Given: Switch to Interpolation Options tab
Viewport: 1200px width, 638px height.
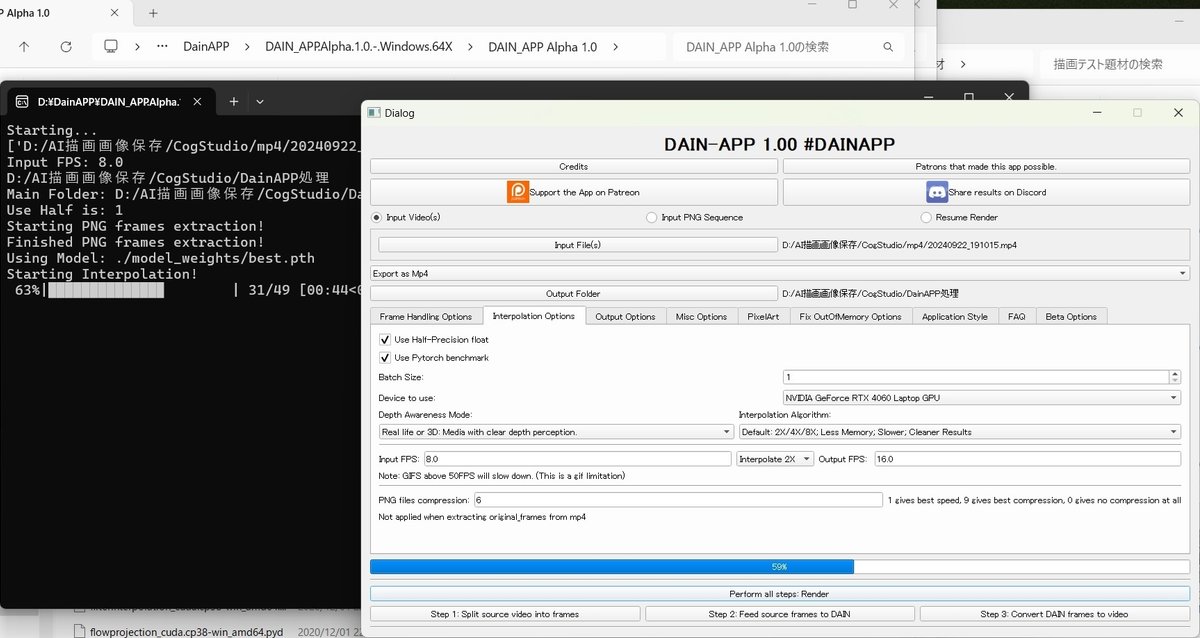Looking at the screenshot, I should pos(534,315).
